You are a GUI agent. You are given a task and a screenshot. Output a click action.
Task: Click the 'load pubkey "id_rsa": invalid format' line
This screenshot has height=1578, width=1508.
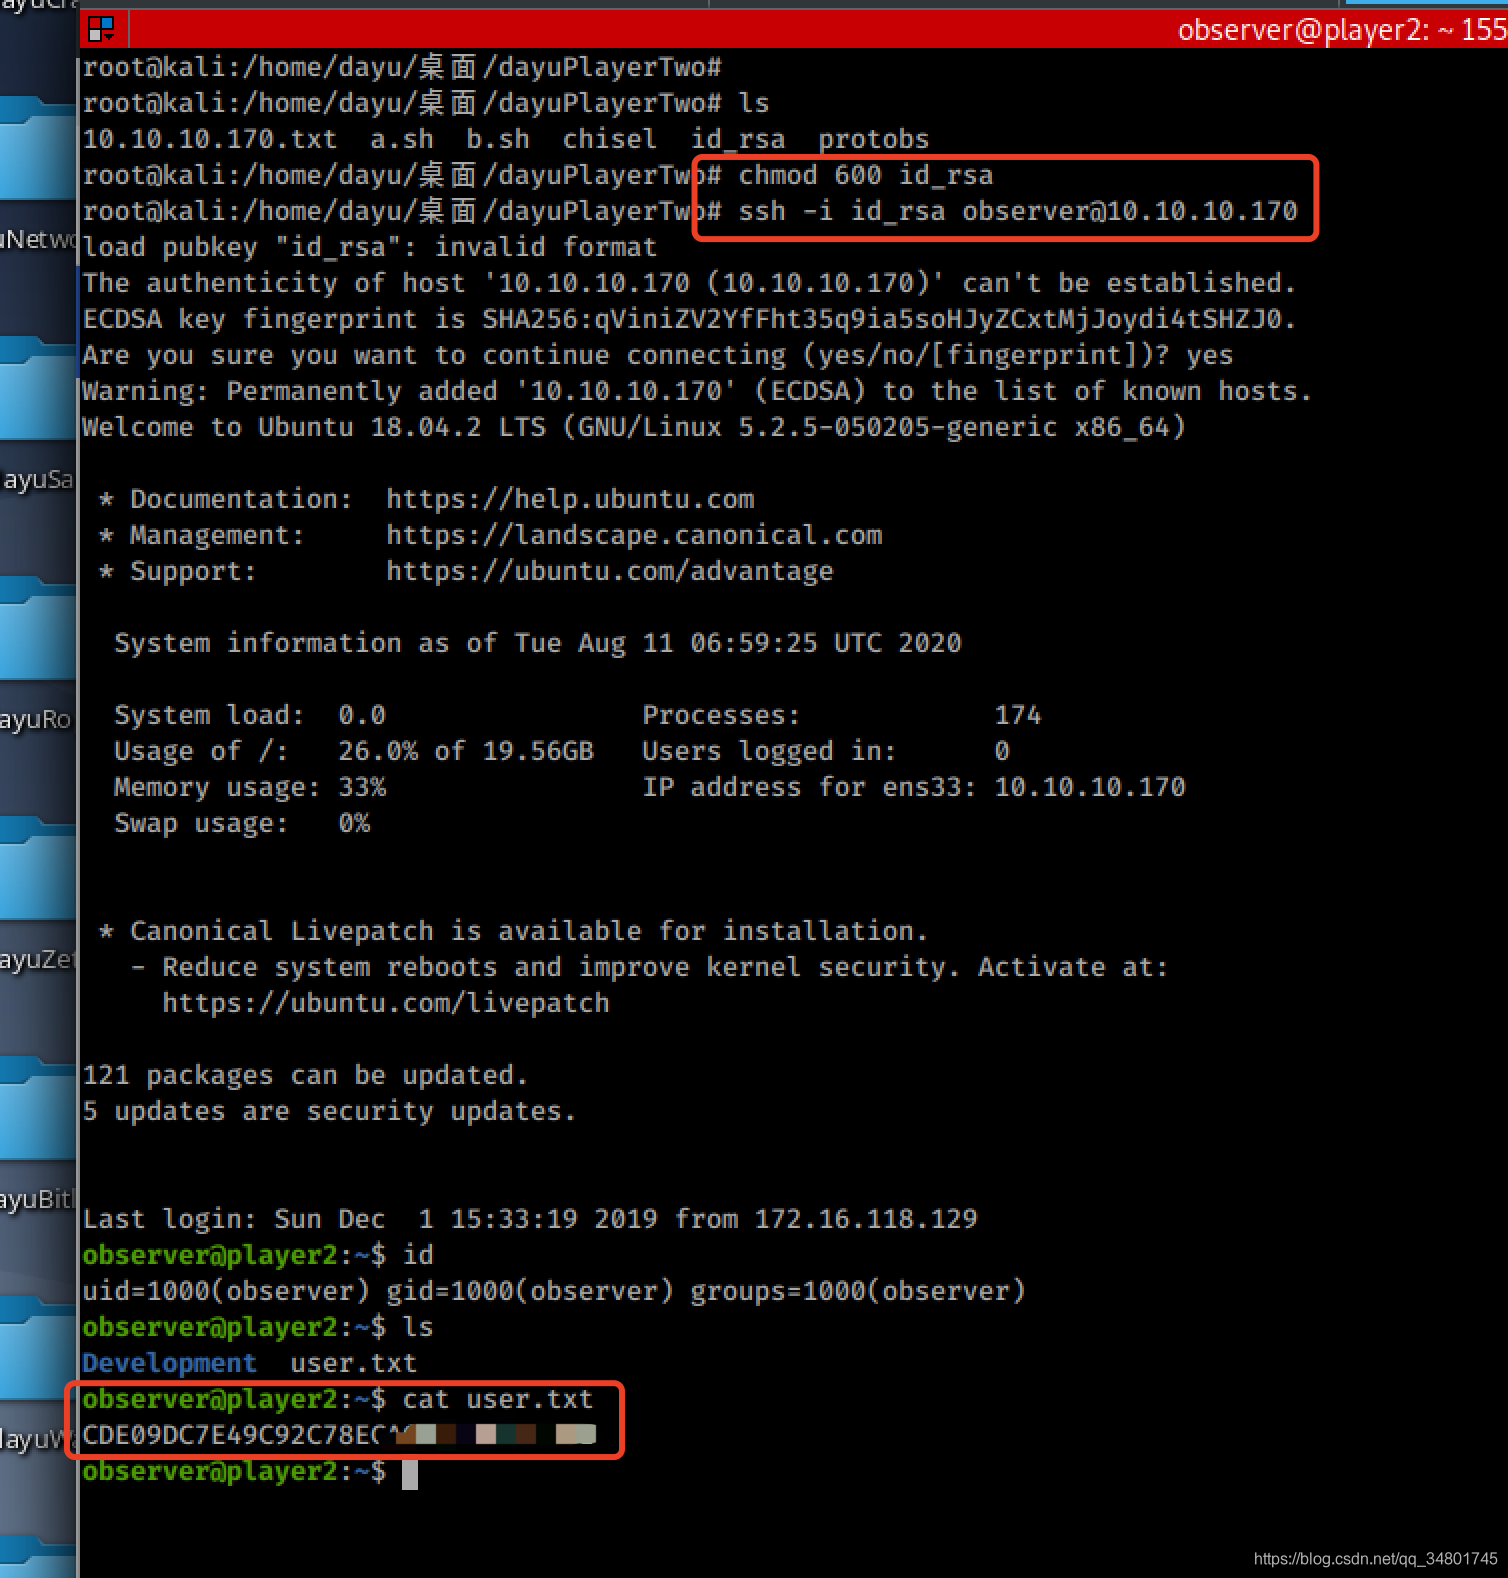(x=370, y=247)
